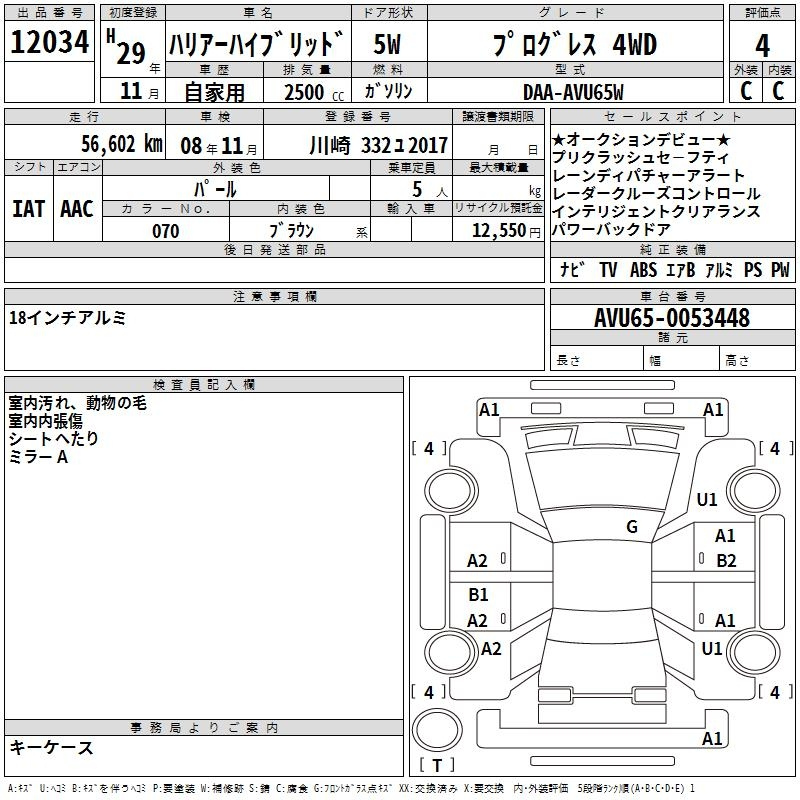Click the chassis number AVU65-0053448
800x800 pixels.
click(x=671, y=319)
